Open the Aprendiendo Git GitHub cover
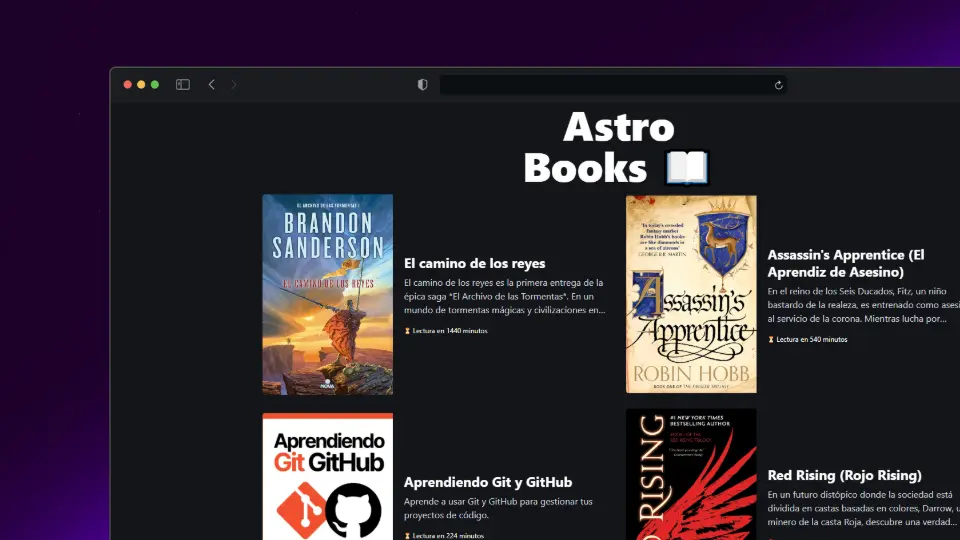The height and width of the screenshot is (540, 960). [x=328, y=476]
